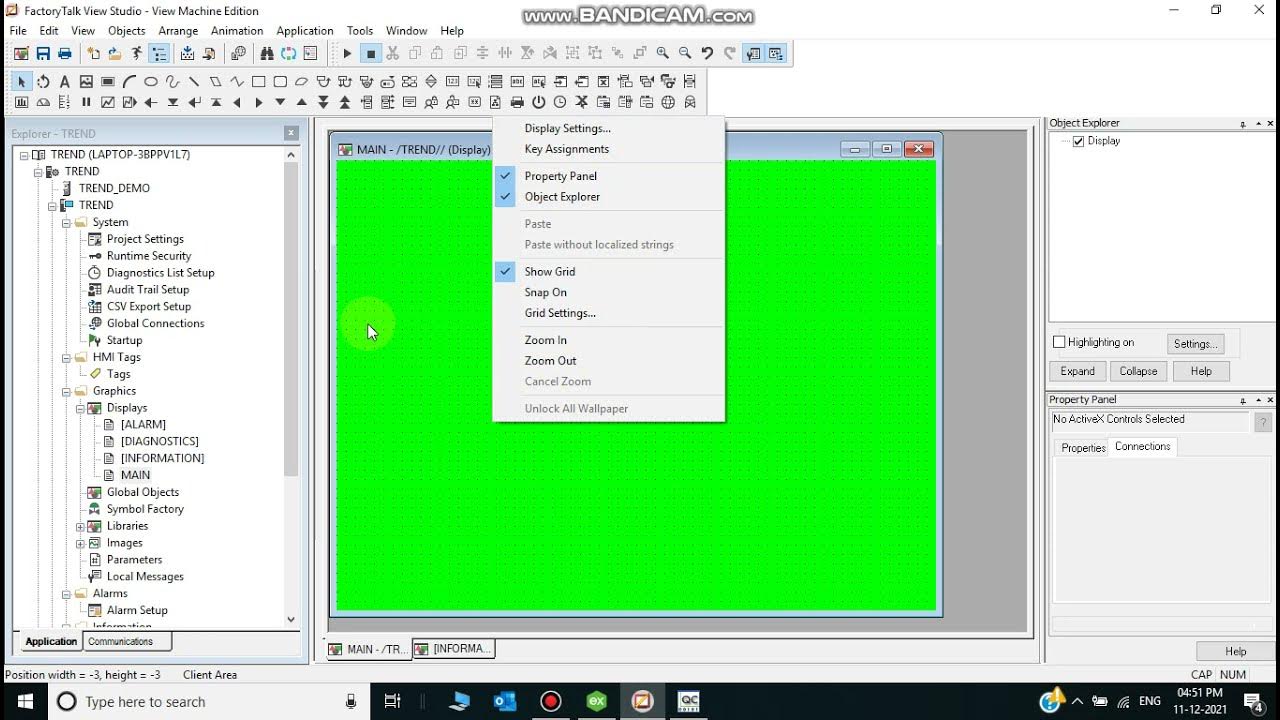This screenshot has width=1280, height=720.
Task: Select the Image object tool
Action: (x=86, y=82)
